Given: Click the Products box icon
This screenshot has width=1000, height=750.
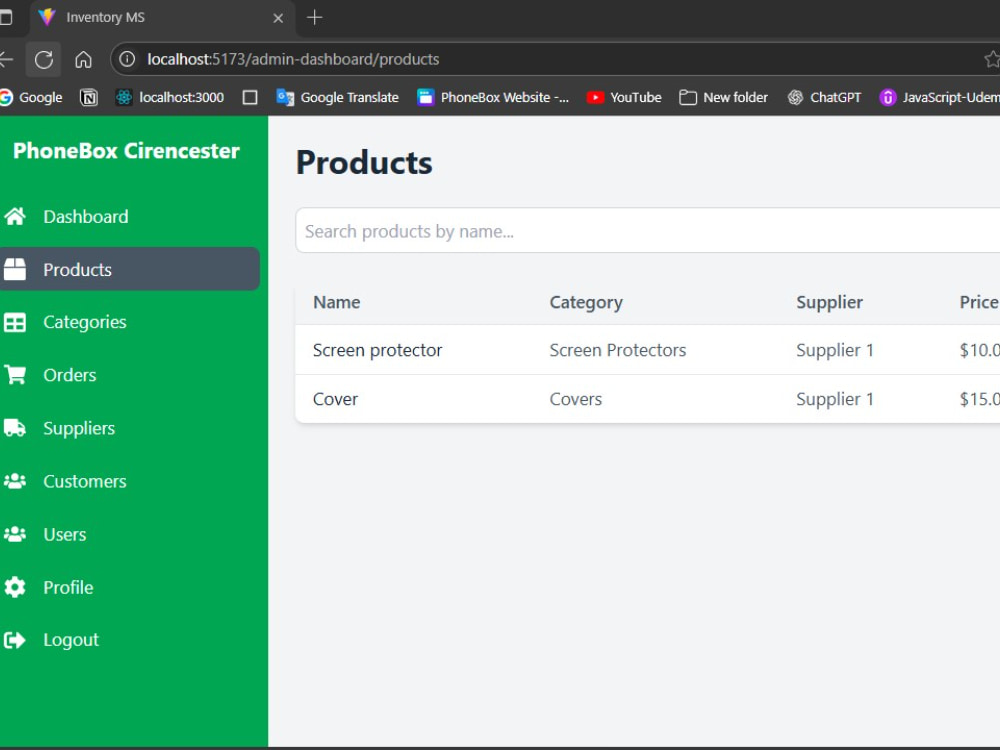Looking at the screenshot, I should point(15,269).
